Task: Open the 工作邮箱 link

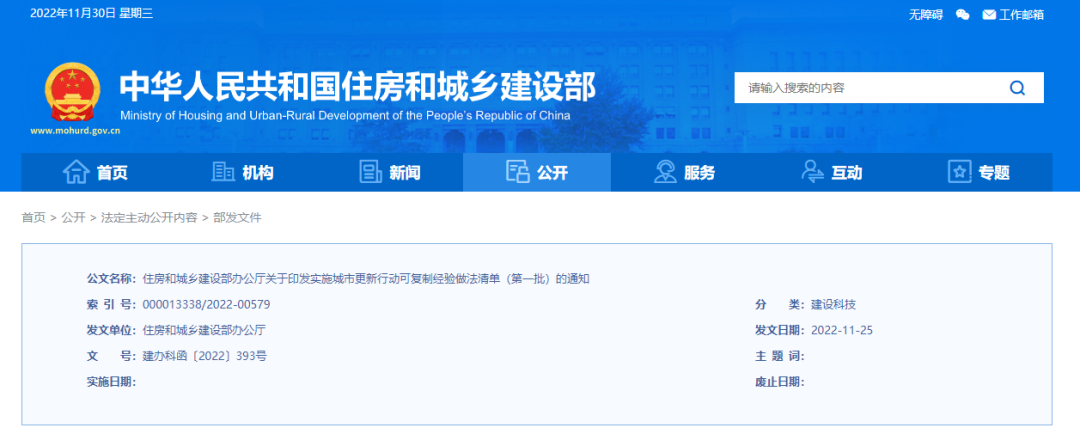Action: pyautogui.click(x=1021, y=14)
